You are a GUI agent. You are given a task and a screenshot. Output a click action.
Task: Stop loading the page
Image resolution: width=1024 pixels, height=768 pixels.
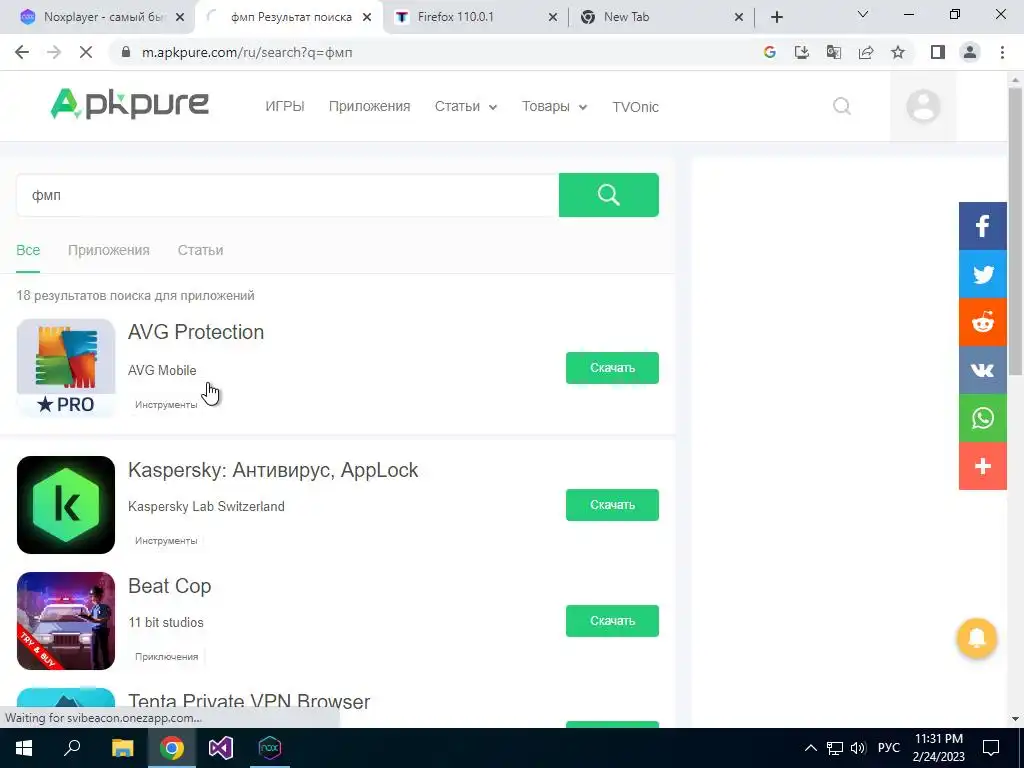[x=86, y=52]
